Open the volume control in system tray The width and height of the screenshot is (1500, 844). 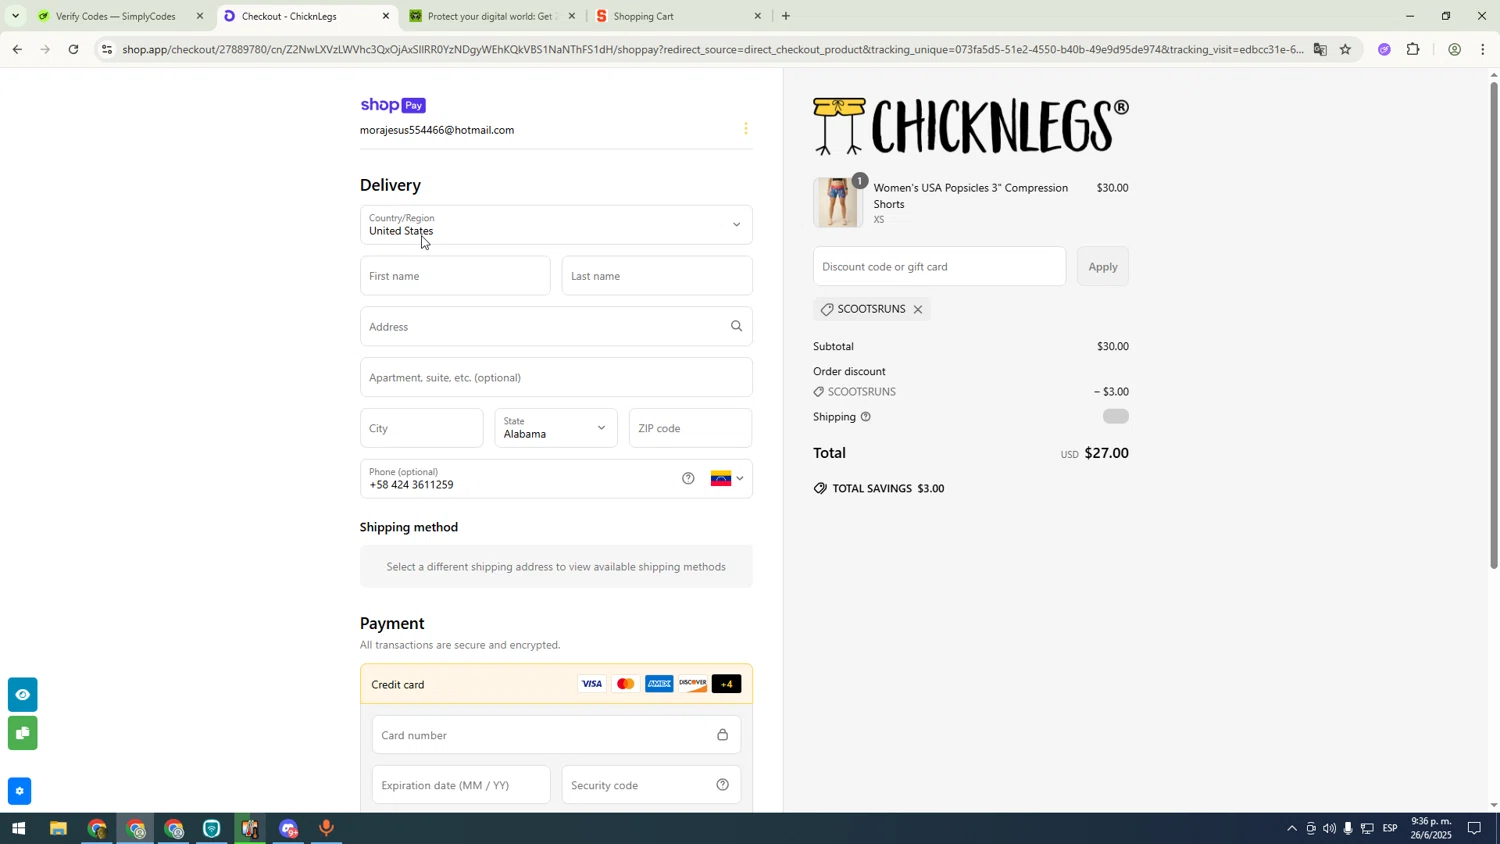(x=1329, y=829)
